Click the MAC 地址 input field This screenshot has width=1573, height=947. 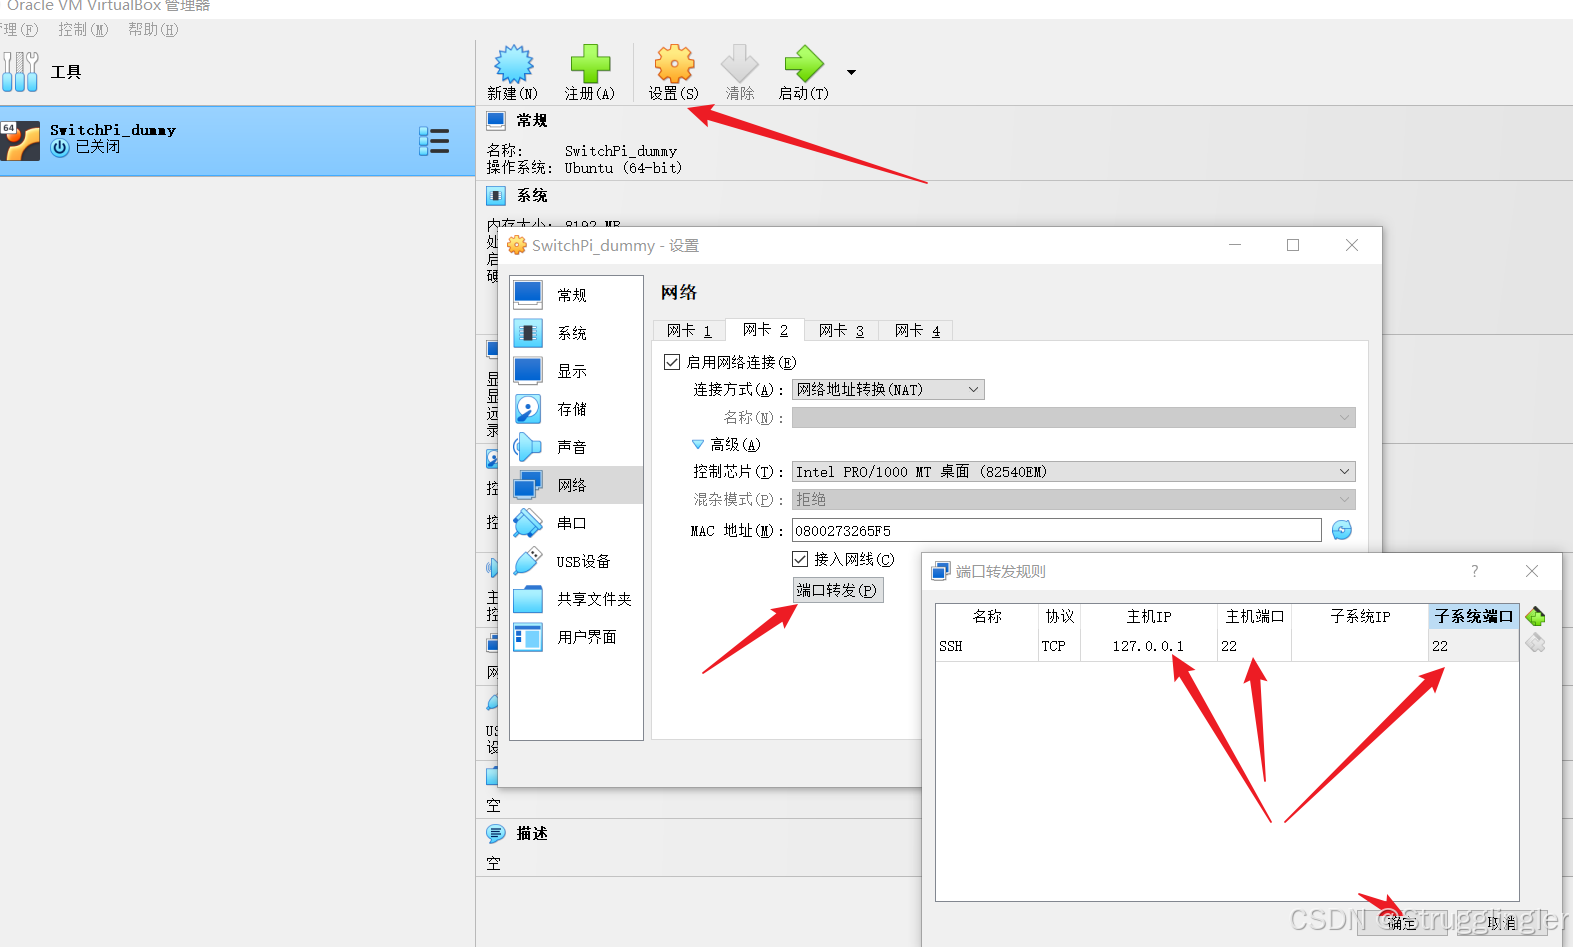pyautogui.click(x=1057, y=530)
